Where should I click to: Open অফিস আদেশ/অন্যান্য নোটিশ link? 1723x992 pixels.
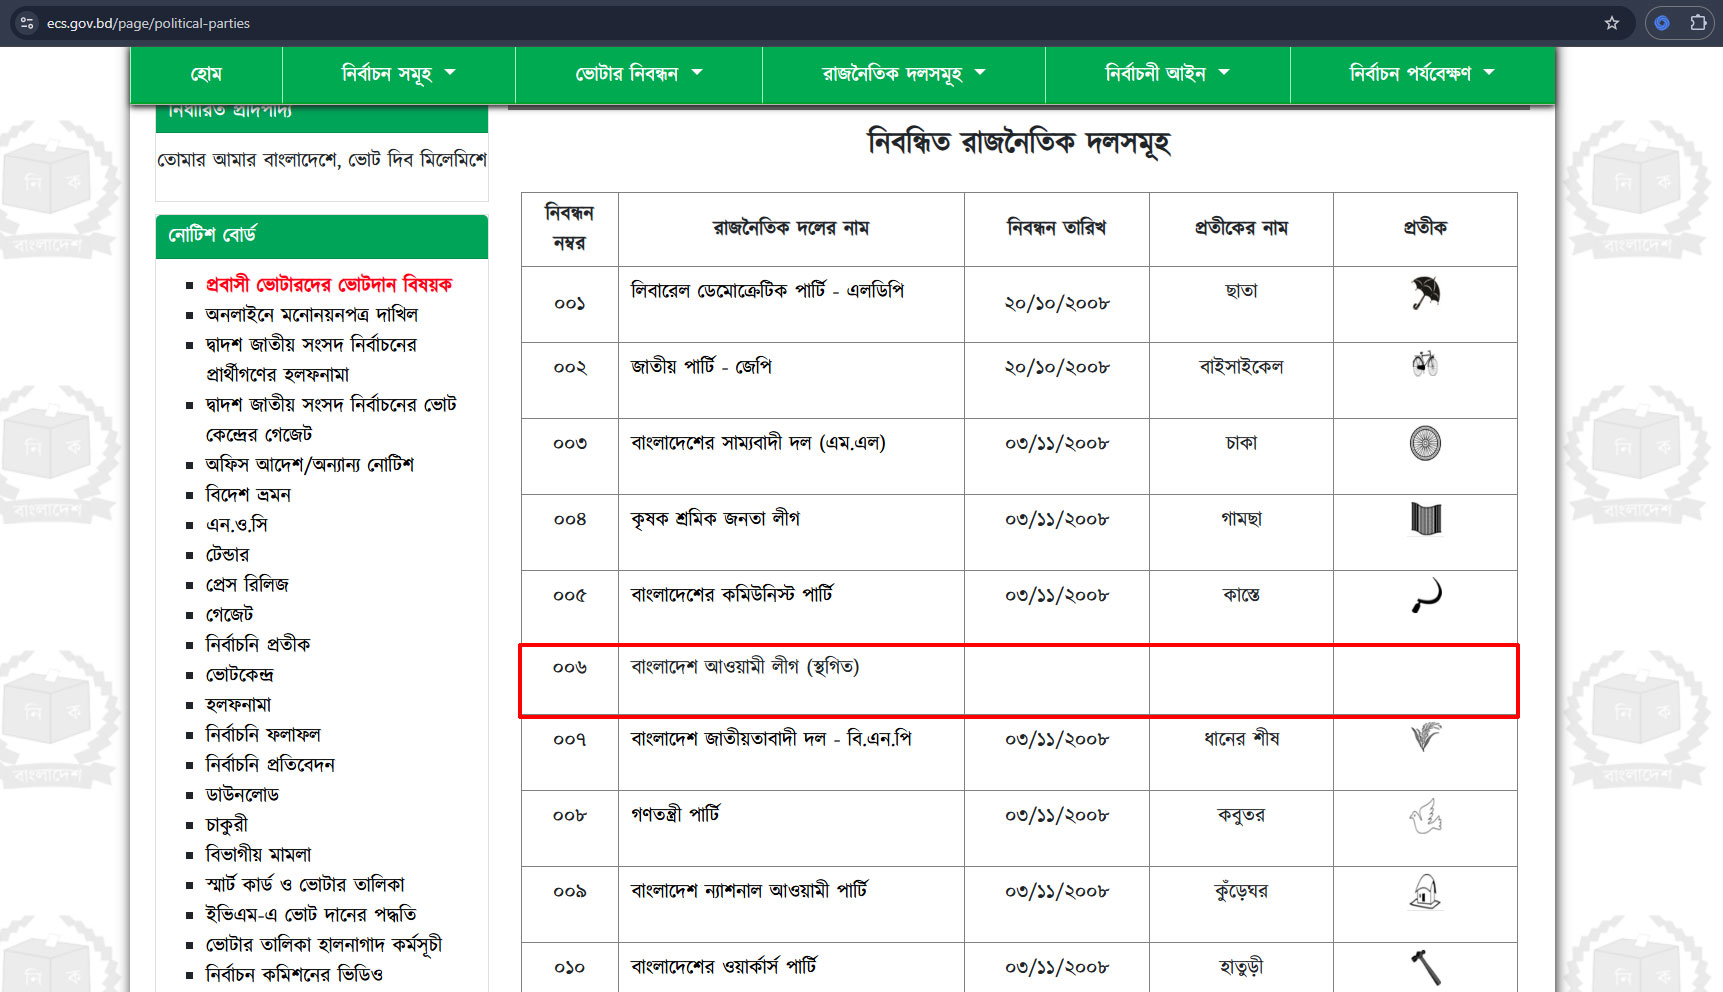pyautogui.click(x=310, y=465)
